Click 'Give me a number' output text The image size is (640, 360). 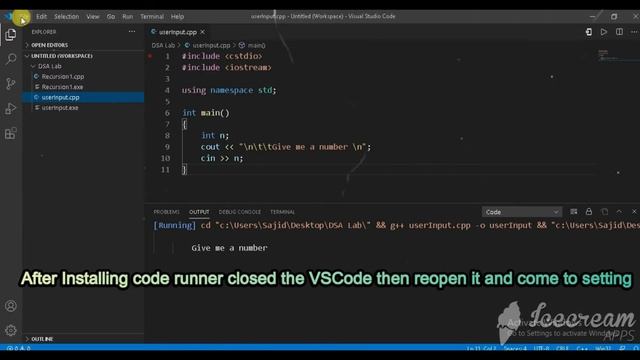click(x=229, y=248)
